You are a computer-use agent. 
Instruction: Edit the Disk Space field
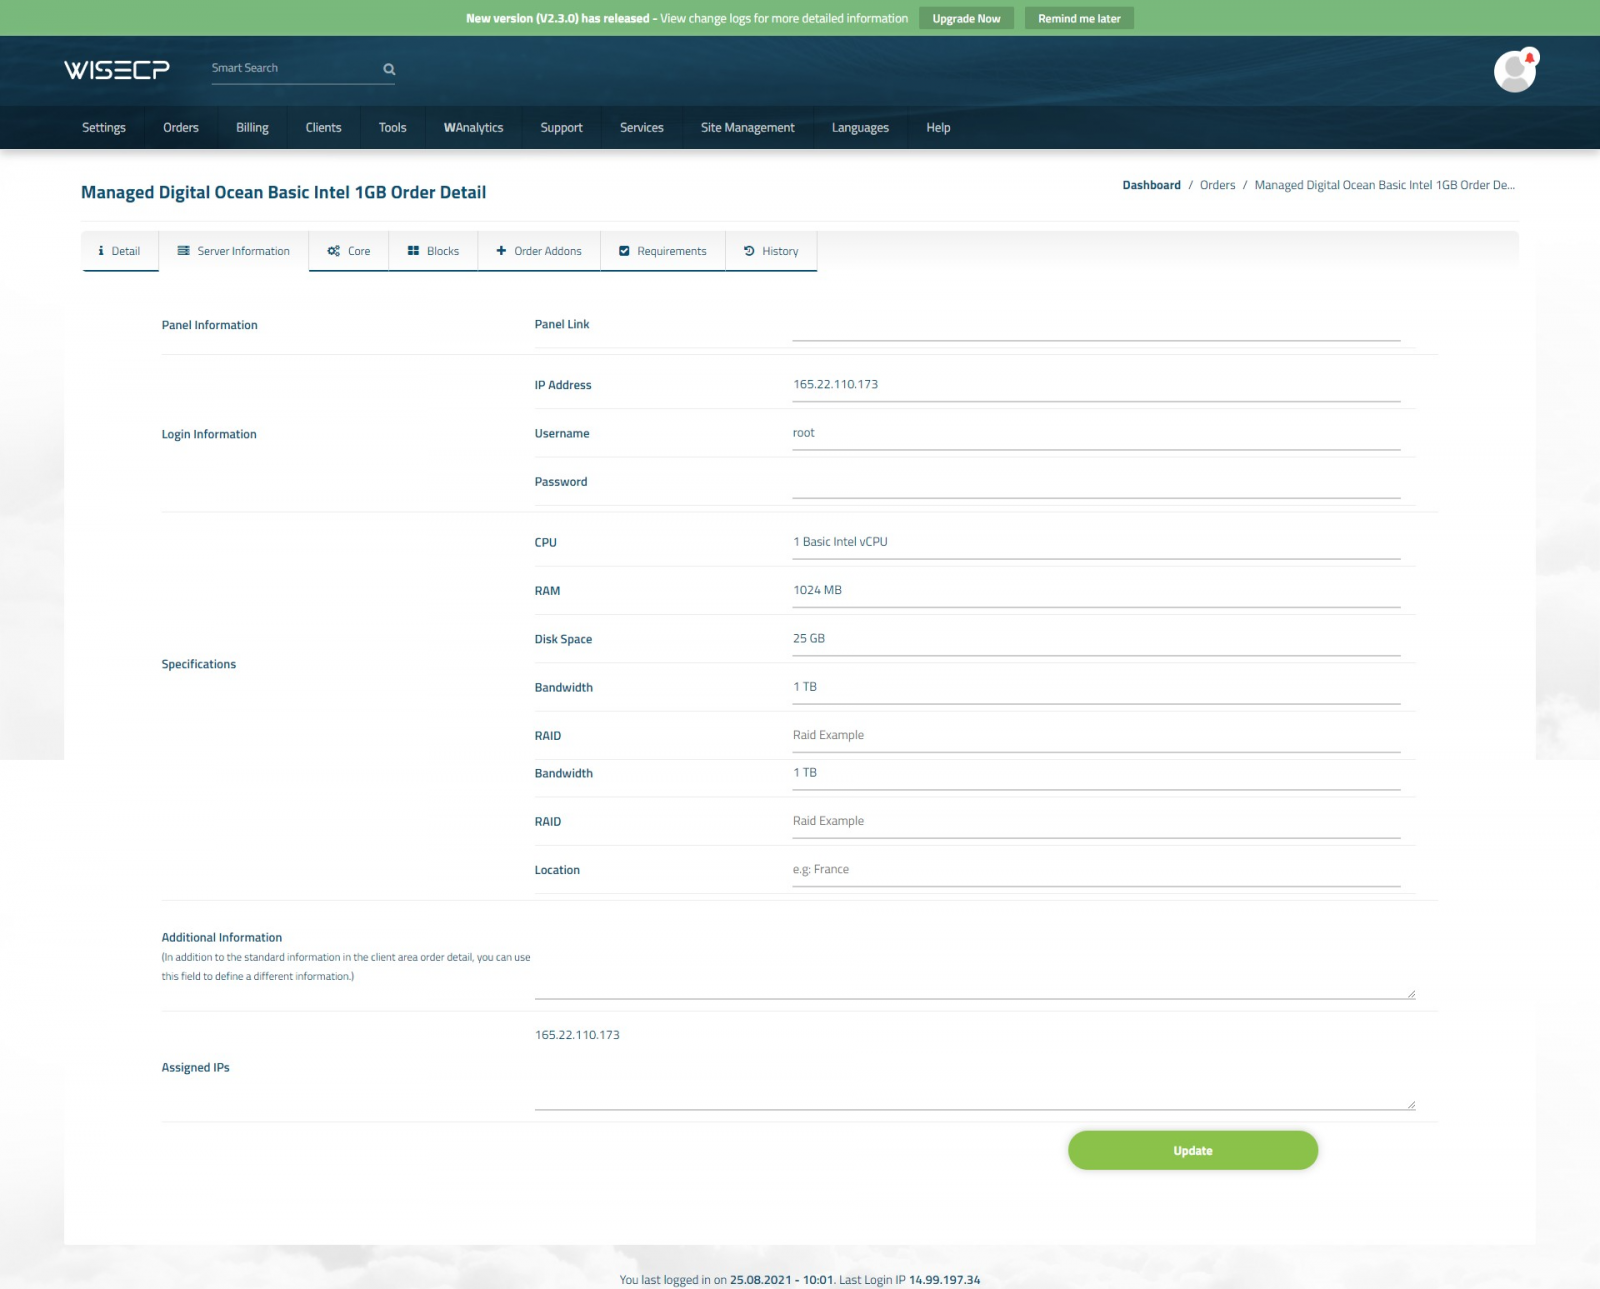point(1096,639)
